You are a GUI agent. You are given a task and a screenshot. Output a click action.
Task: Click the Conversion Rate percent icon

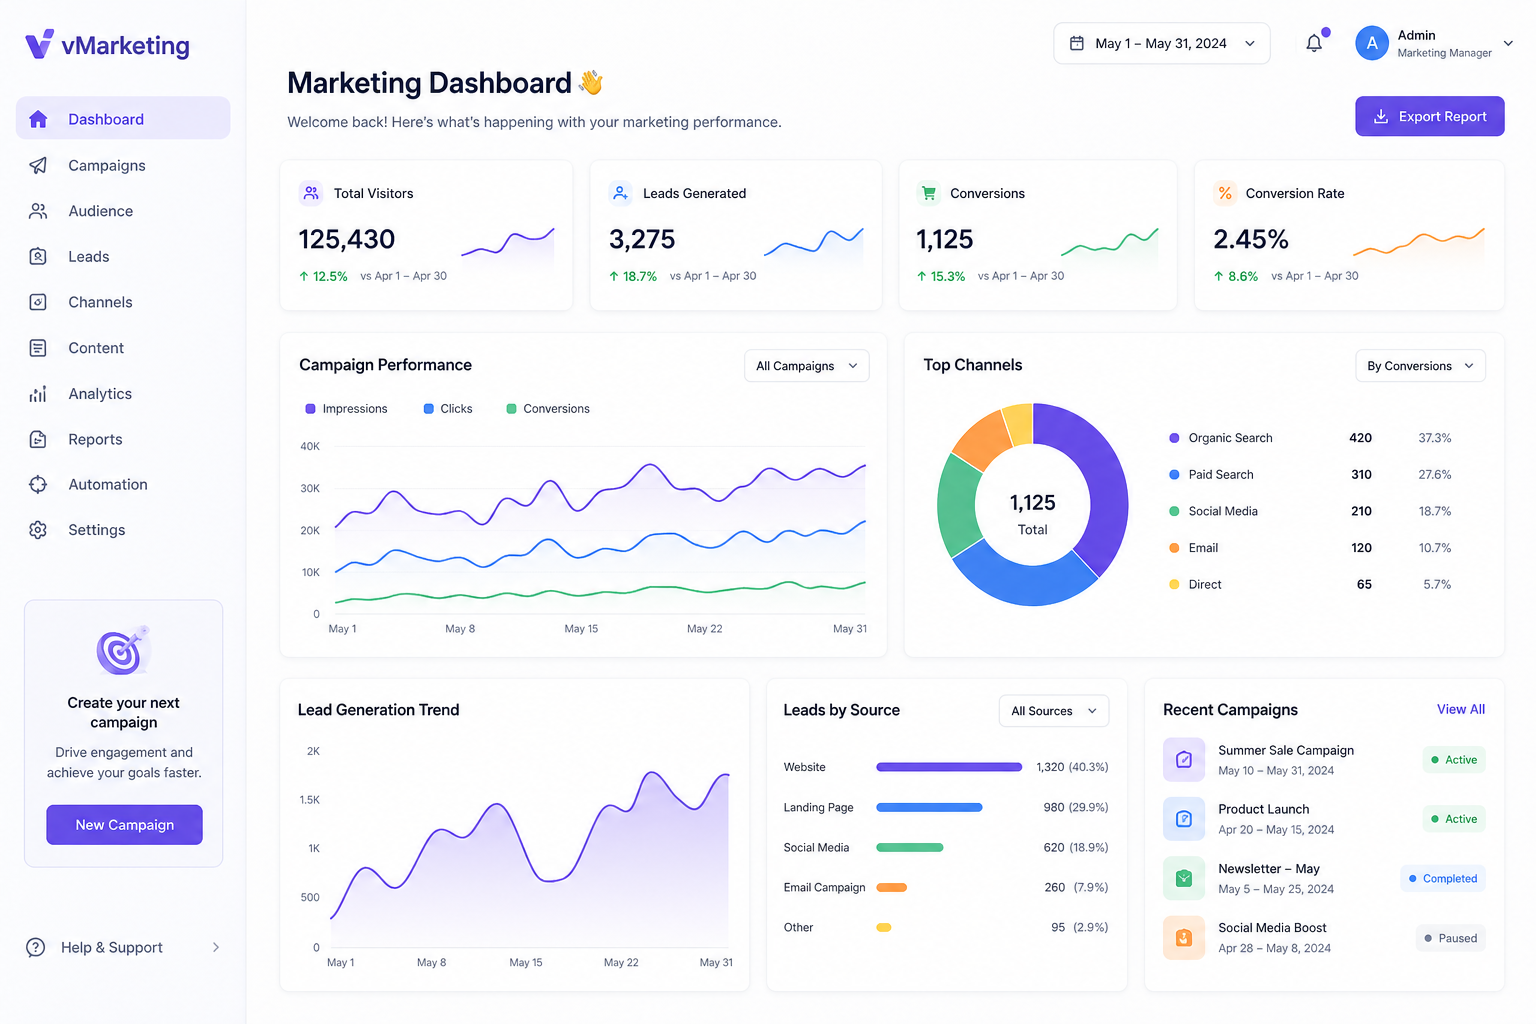[x=1225, y=193]
